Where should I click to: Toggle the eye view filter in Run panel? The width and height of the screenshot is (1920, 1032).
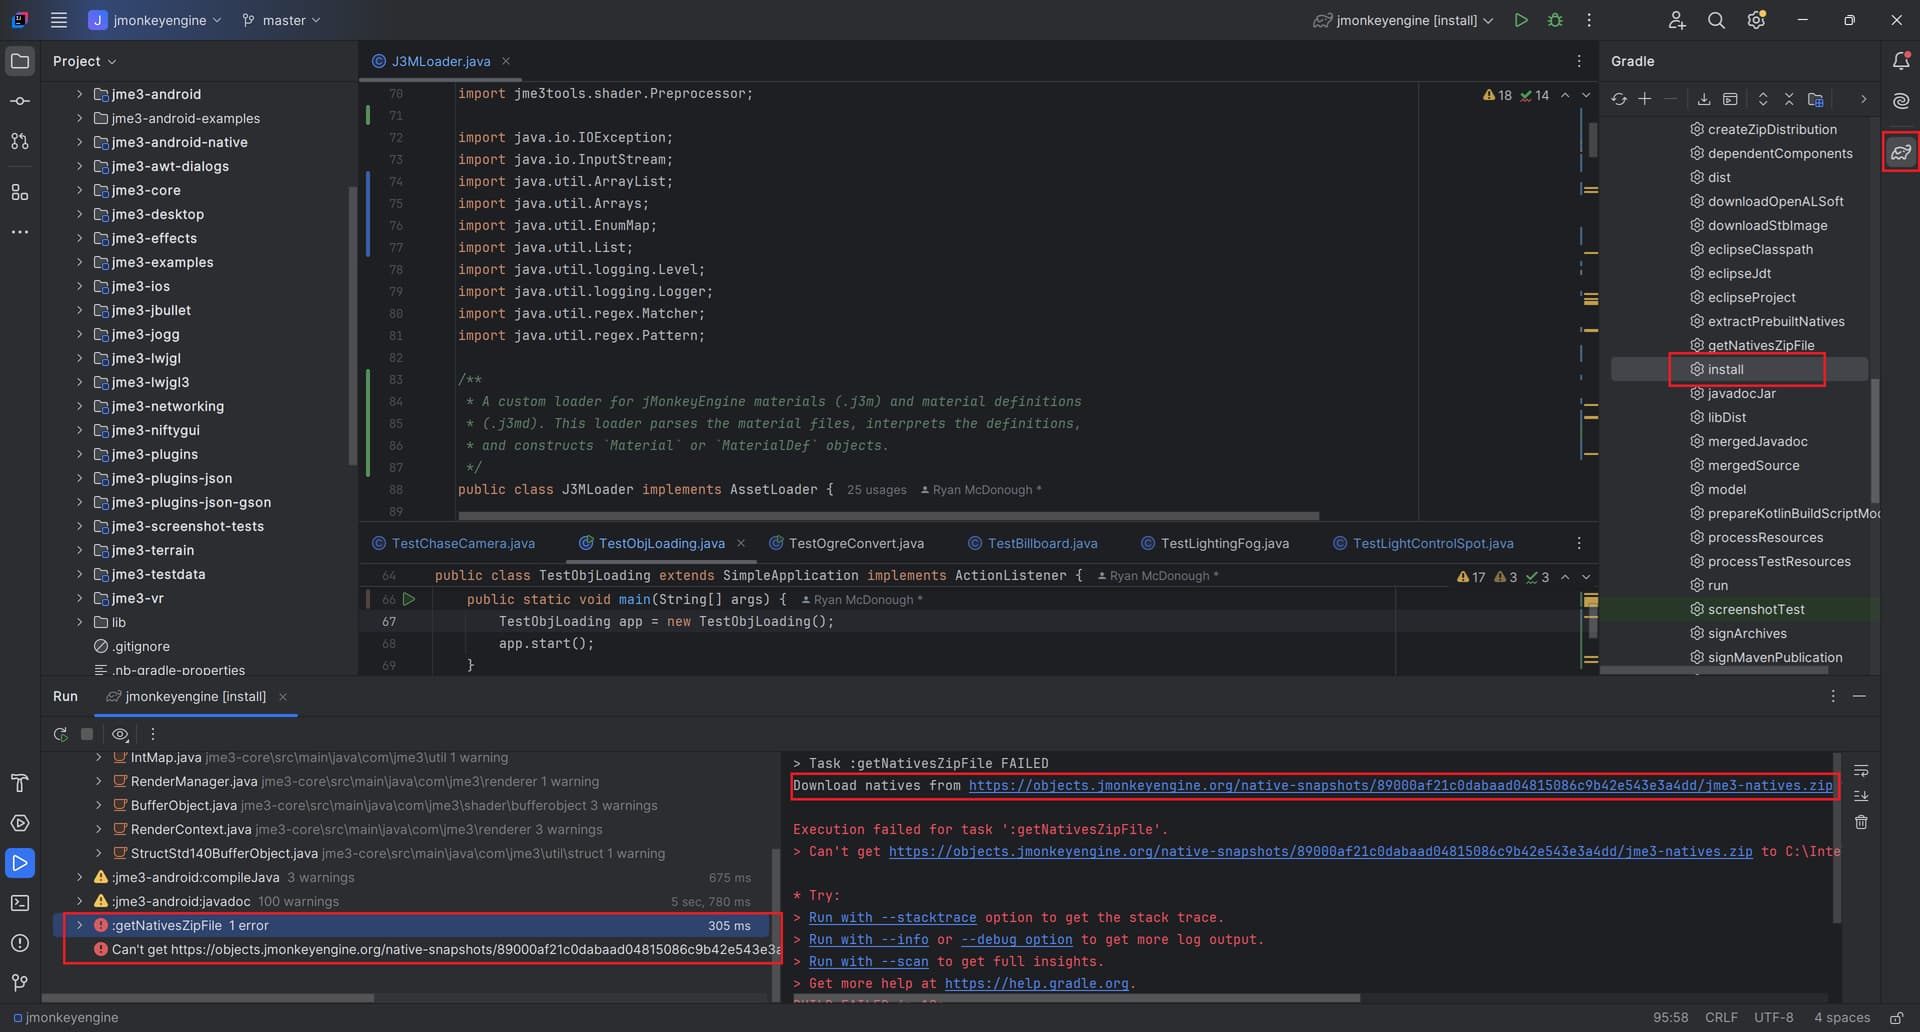(x=120, y=734)
